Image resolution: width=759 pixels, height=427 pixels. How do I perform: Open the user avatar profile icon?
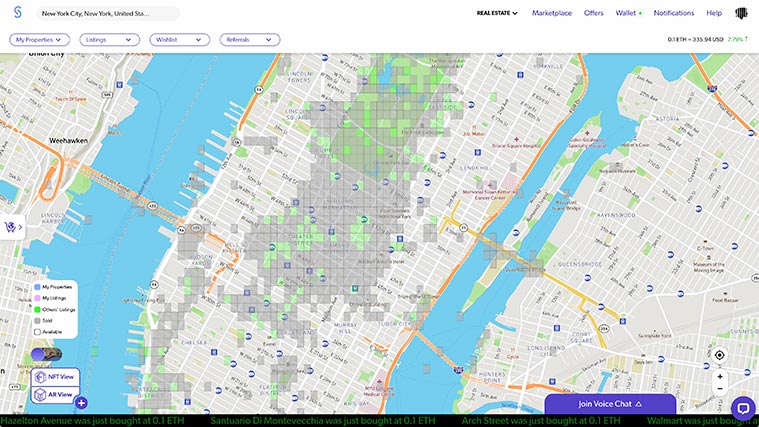(741, 13)
